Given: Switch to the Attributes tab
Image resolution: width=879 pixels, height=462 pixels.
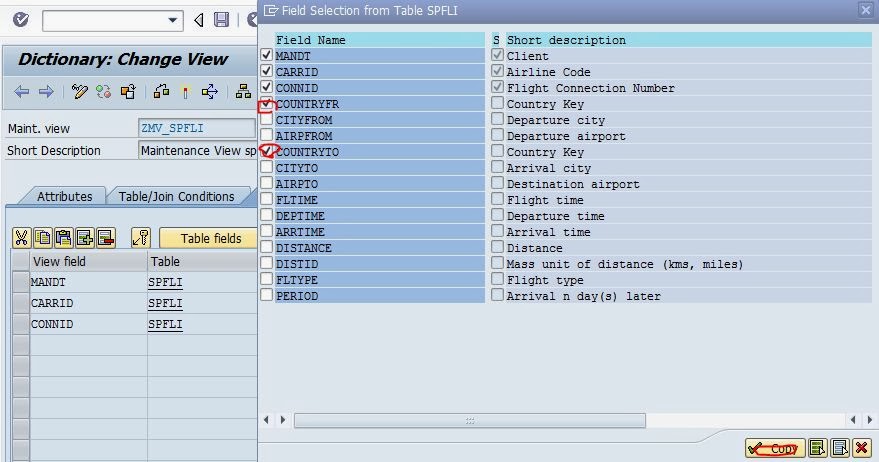Looking at the screenshot, I should click(x=64, y=197).
